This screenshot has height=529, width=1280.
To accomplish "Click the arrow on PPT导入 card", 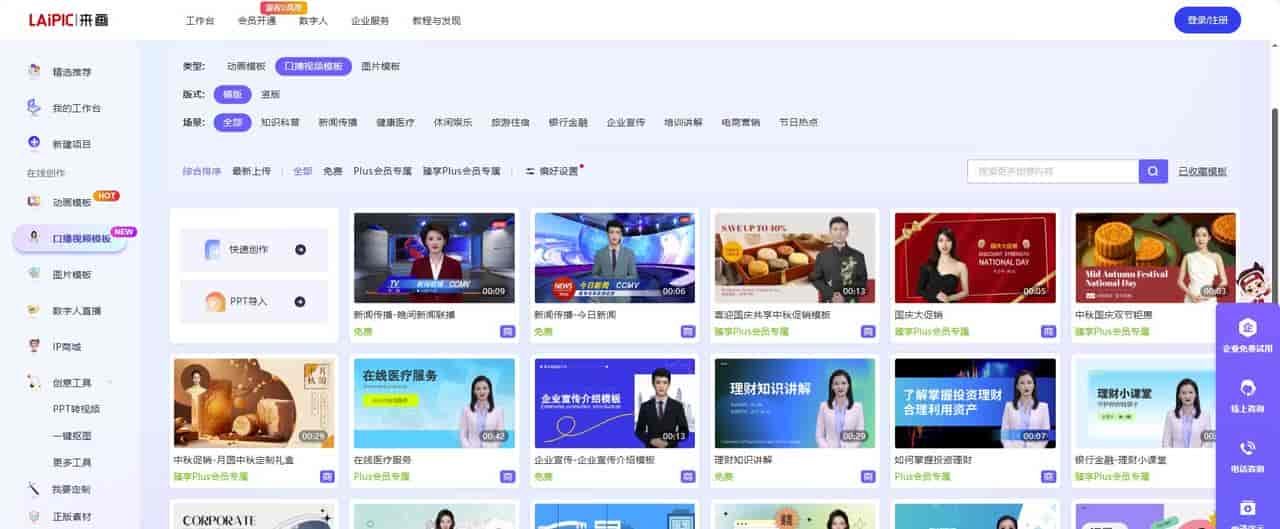I will (300, 301).
